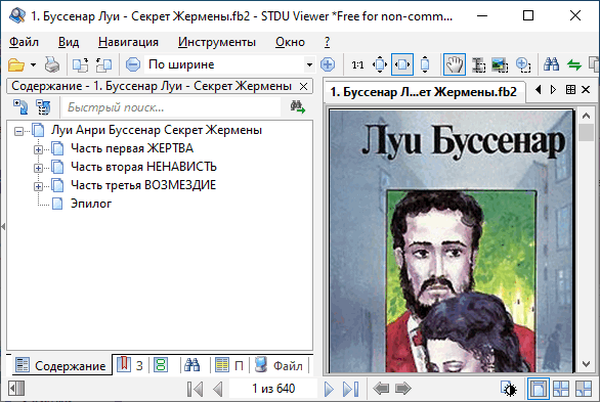600x402 pixels.
Task: Toggle single page layout mode
Action: click(537, 388)
